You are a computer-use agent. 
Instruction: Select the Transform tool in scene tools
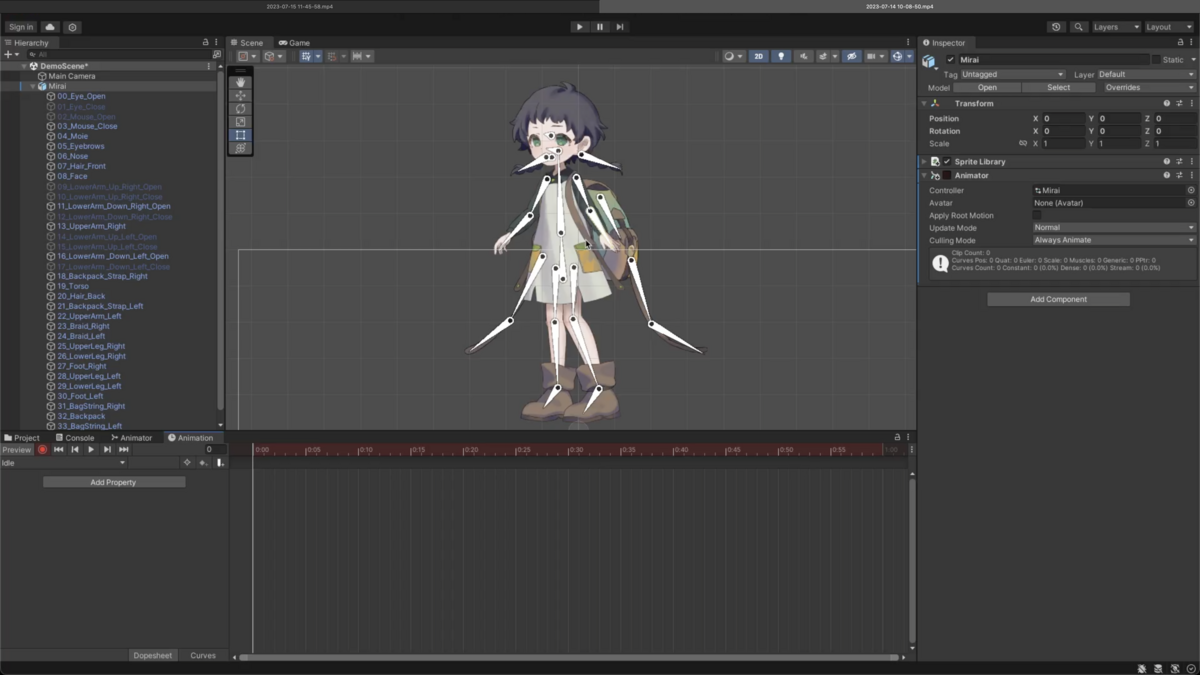(x=240, y=148)
